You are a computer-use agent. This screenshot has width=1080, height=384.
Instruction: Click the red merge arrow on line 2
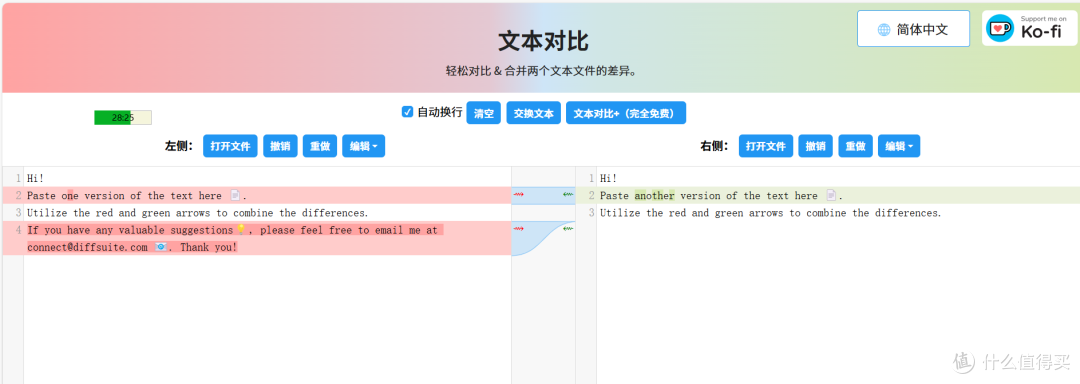click(x=518, y=195)
